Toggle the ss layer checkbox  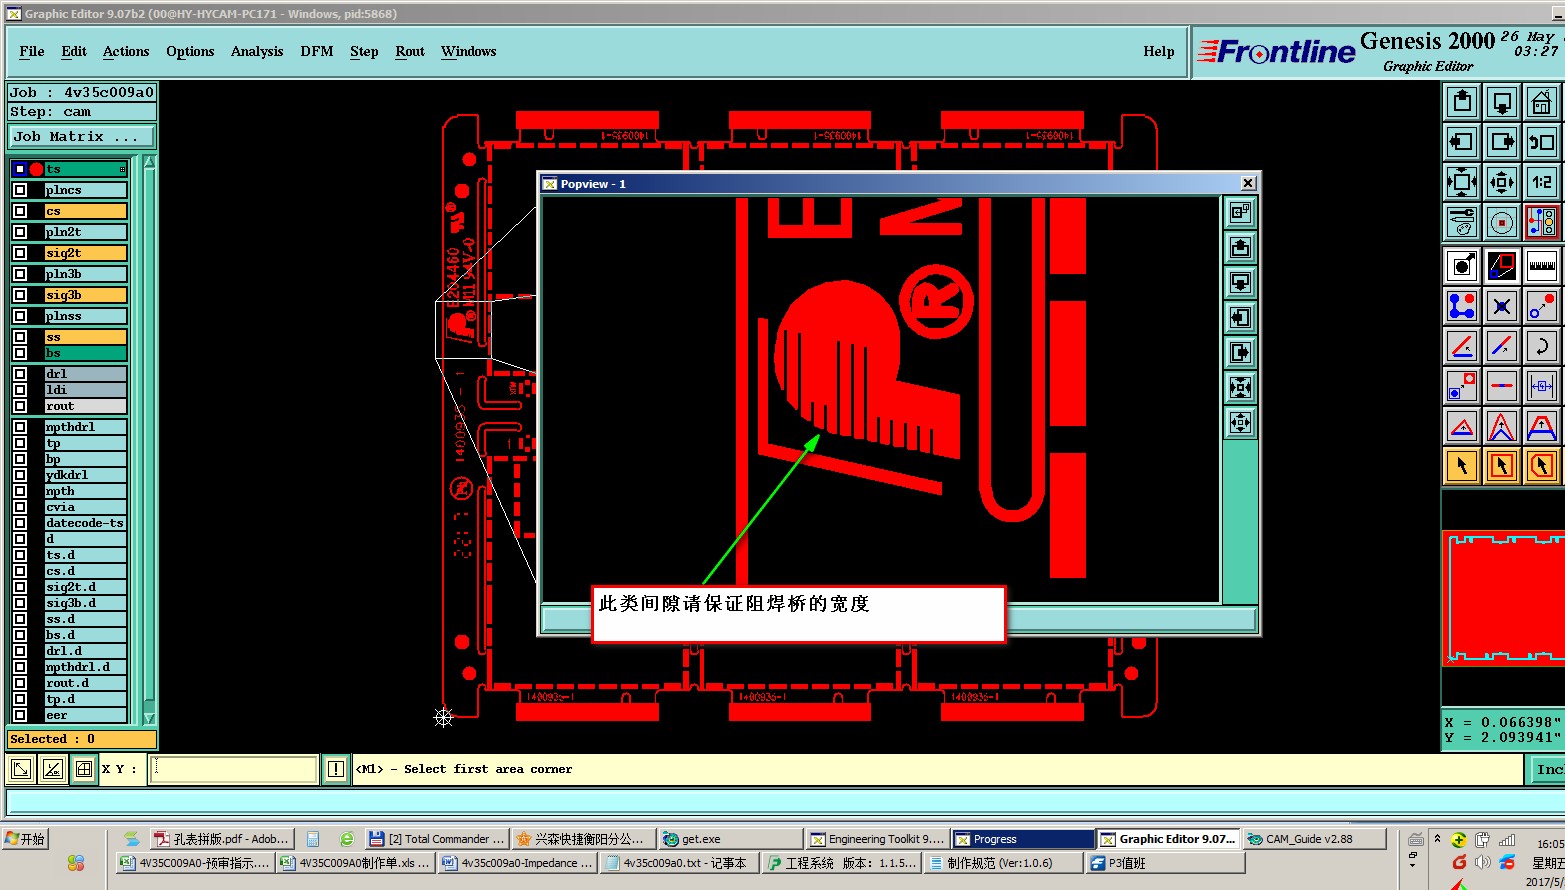[20, 337]
